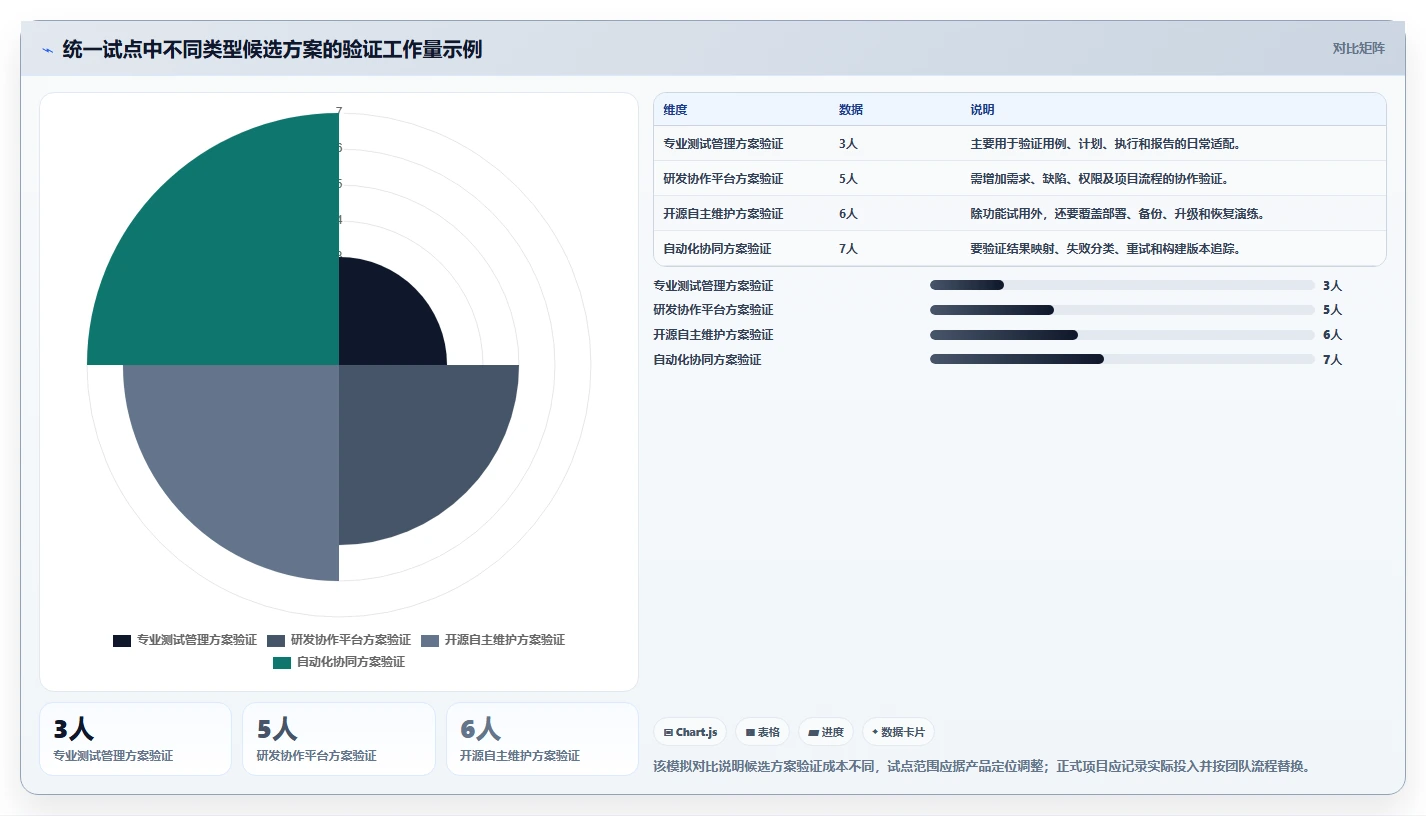Image resolution: width=1426 pixels, height=816 pixels.
Task: Select table row 开源自主维护方案验证
Action: point(1020,213)
